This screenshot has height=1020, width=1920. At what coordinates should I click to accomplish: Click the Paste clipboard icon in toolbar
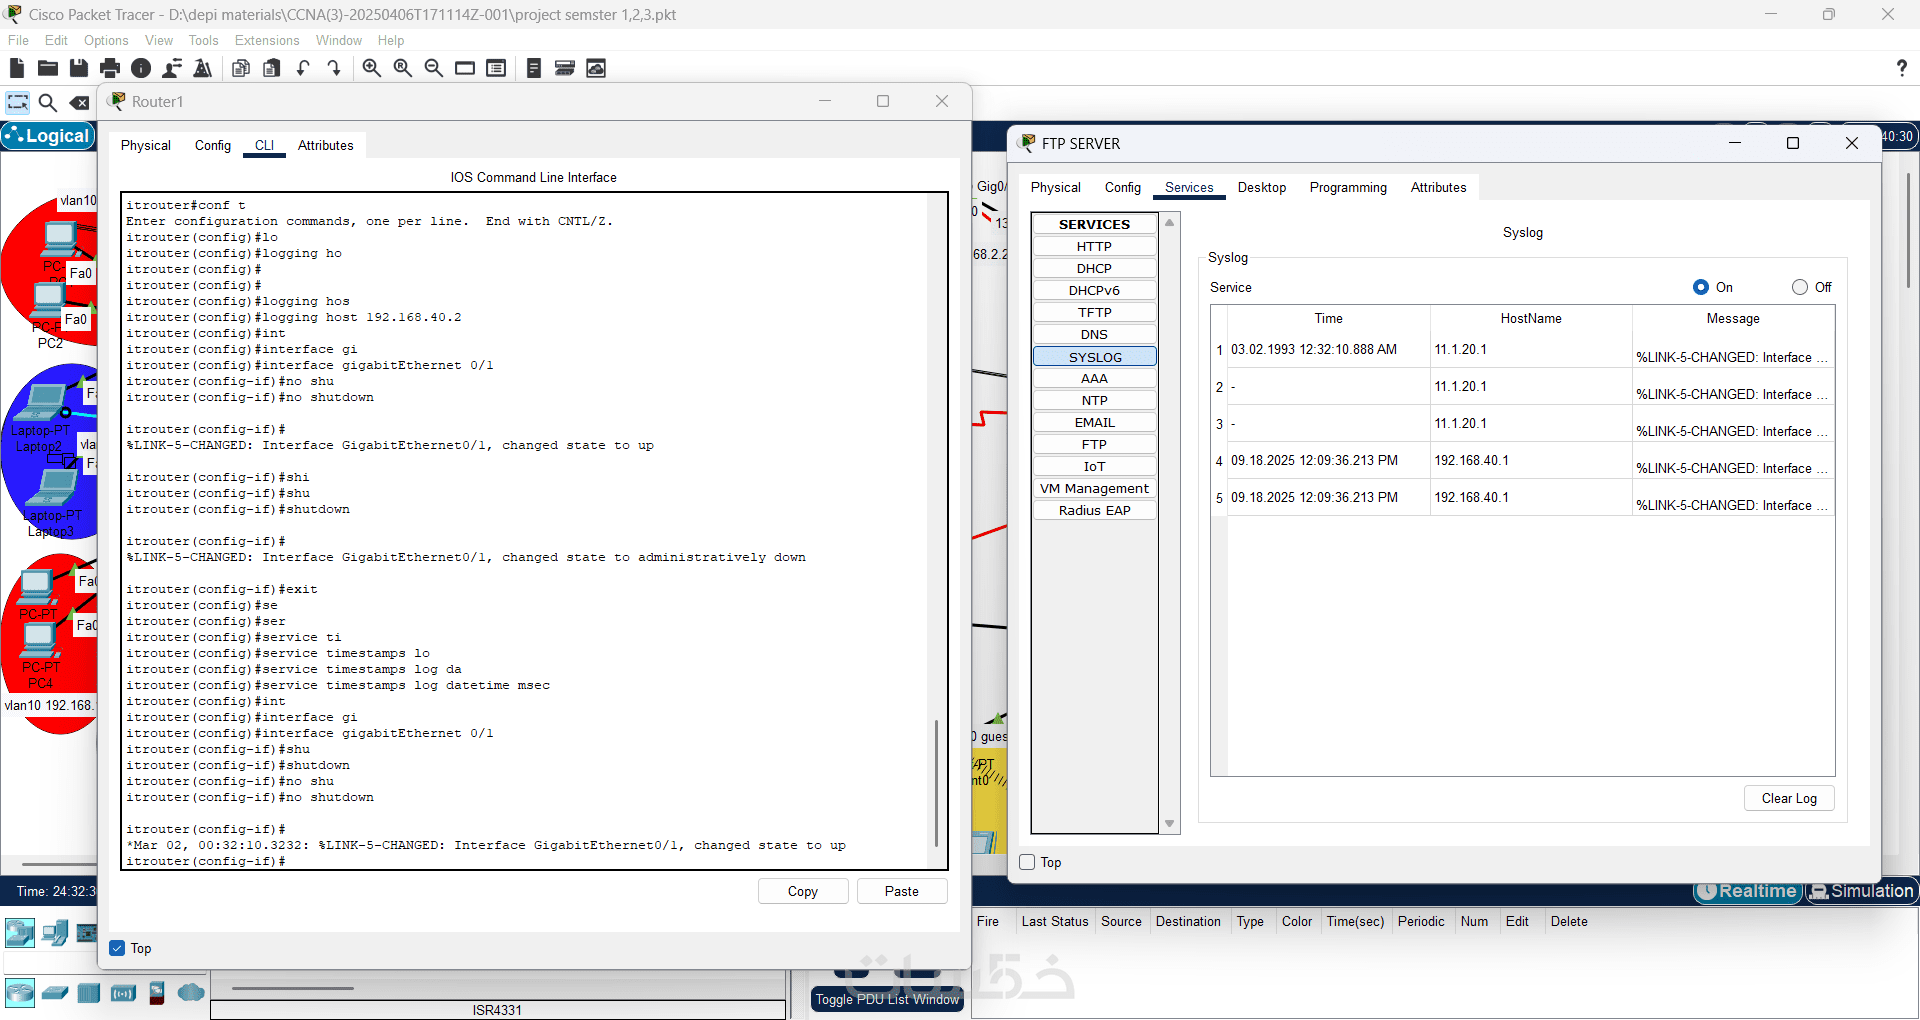pyautogui.click(x=272, y=68)
